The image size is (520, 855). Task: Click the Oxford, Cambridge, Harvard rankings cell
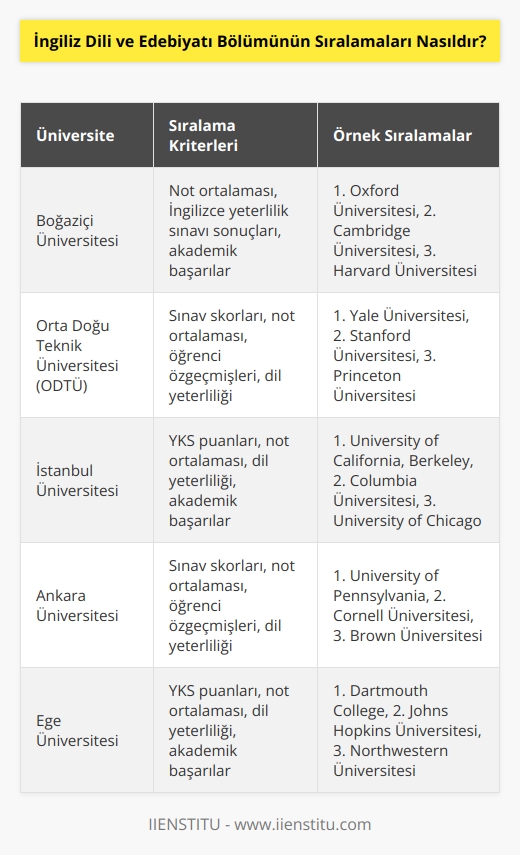408,230
